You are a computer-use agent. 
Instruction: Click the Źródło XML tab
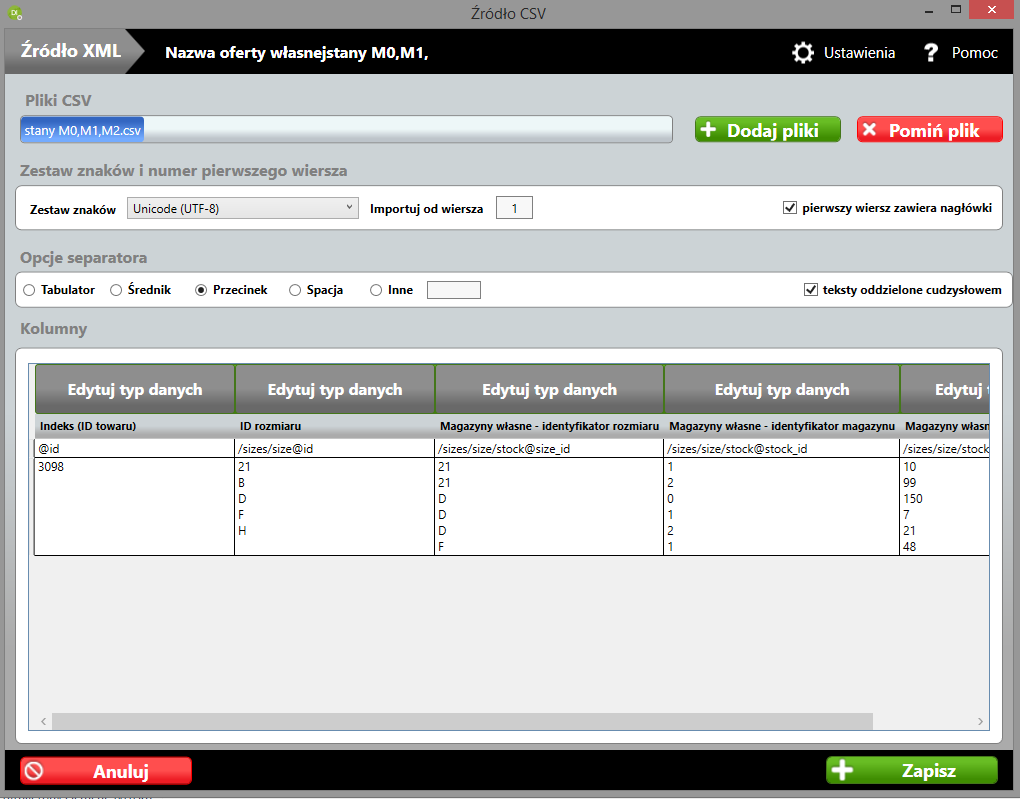click(x=70, y=52)
